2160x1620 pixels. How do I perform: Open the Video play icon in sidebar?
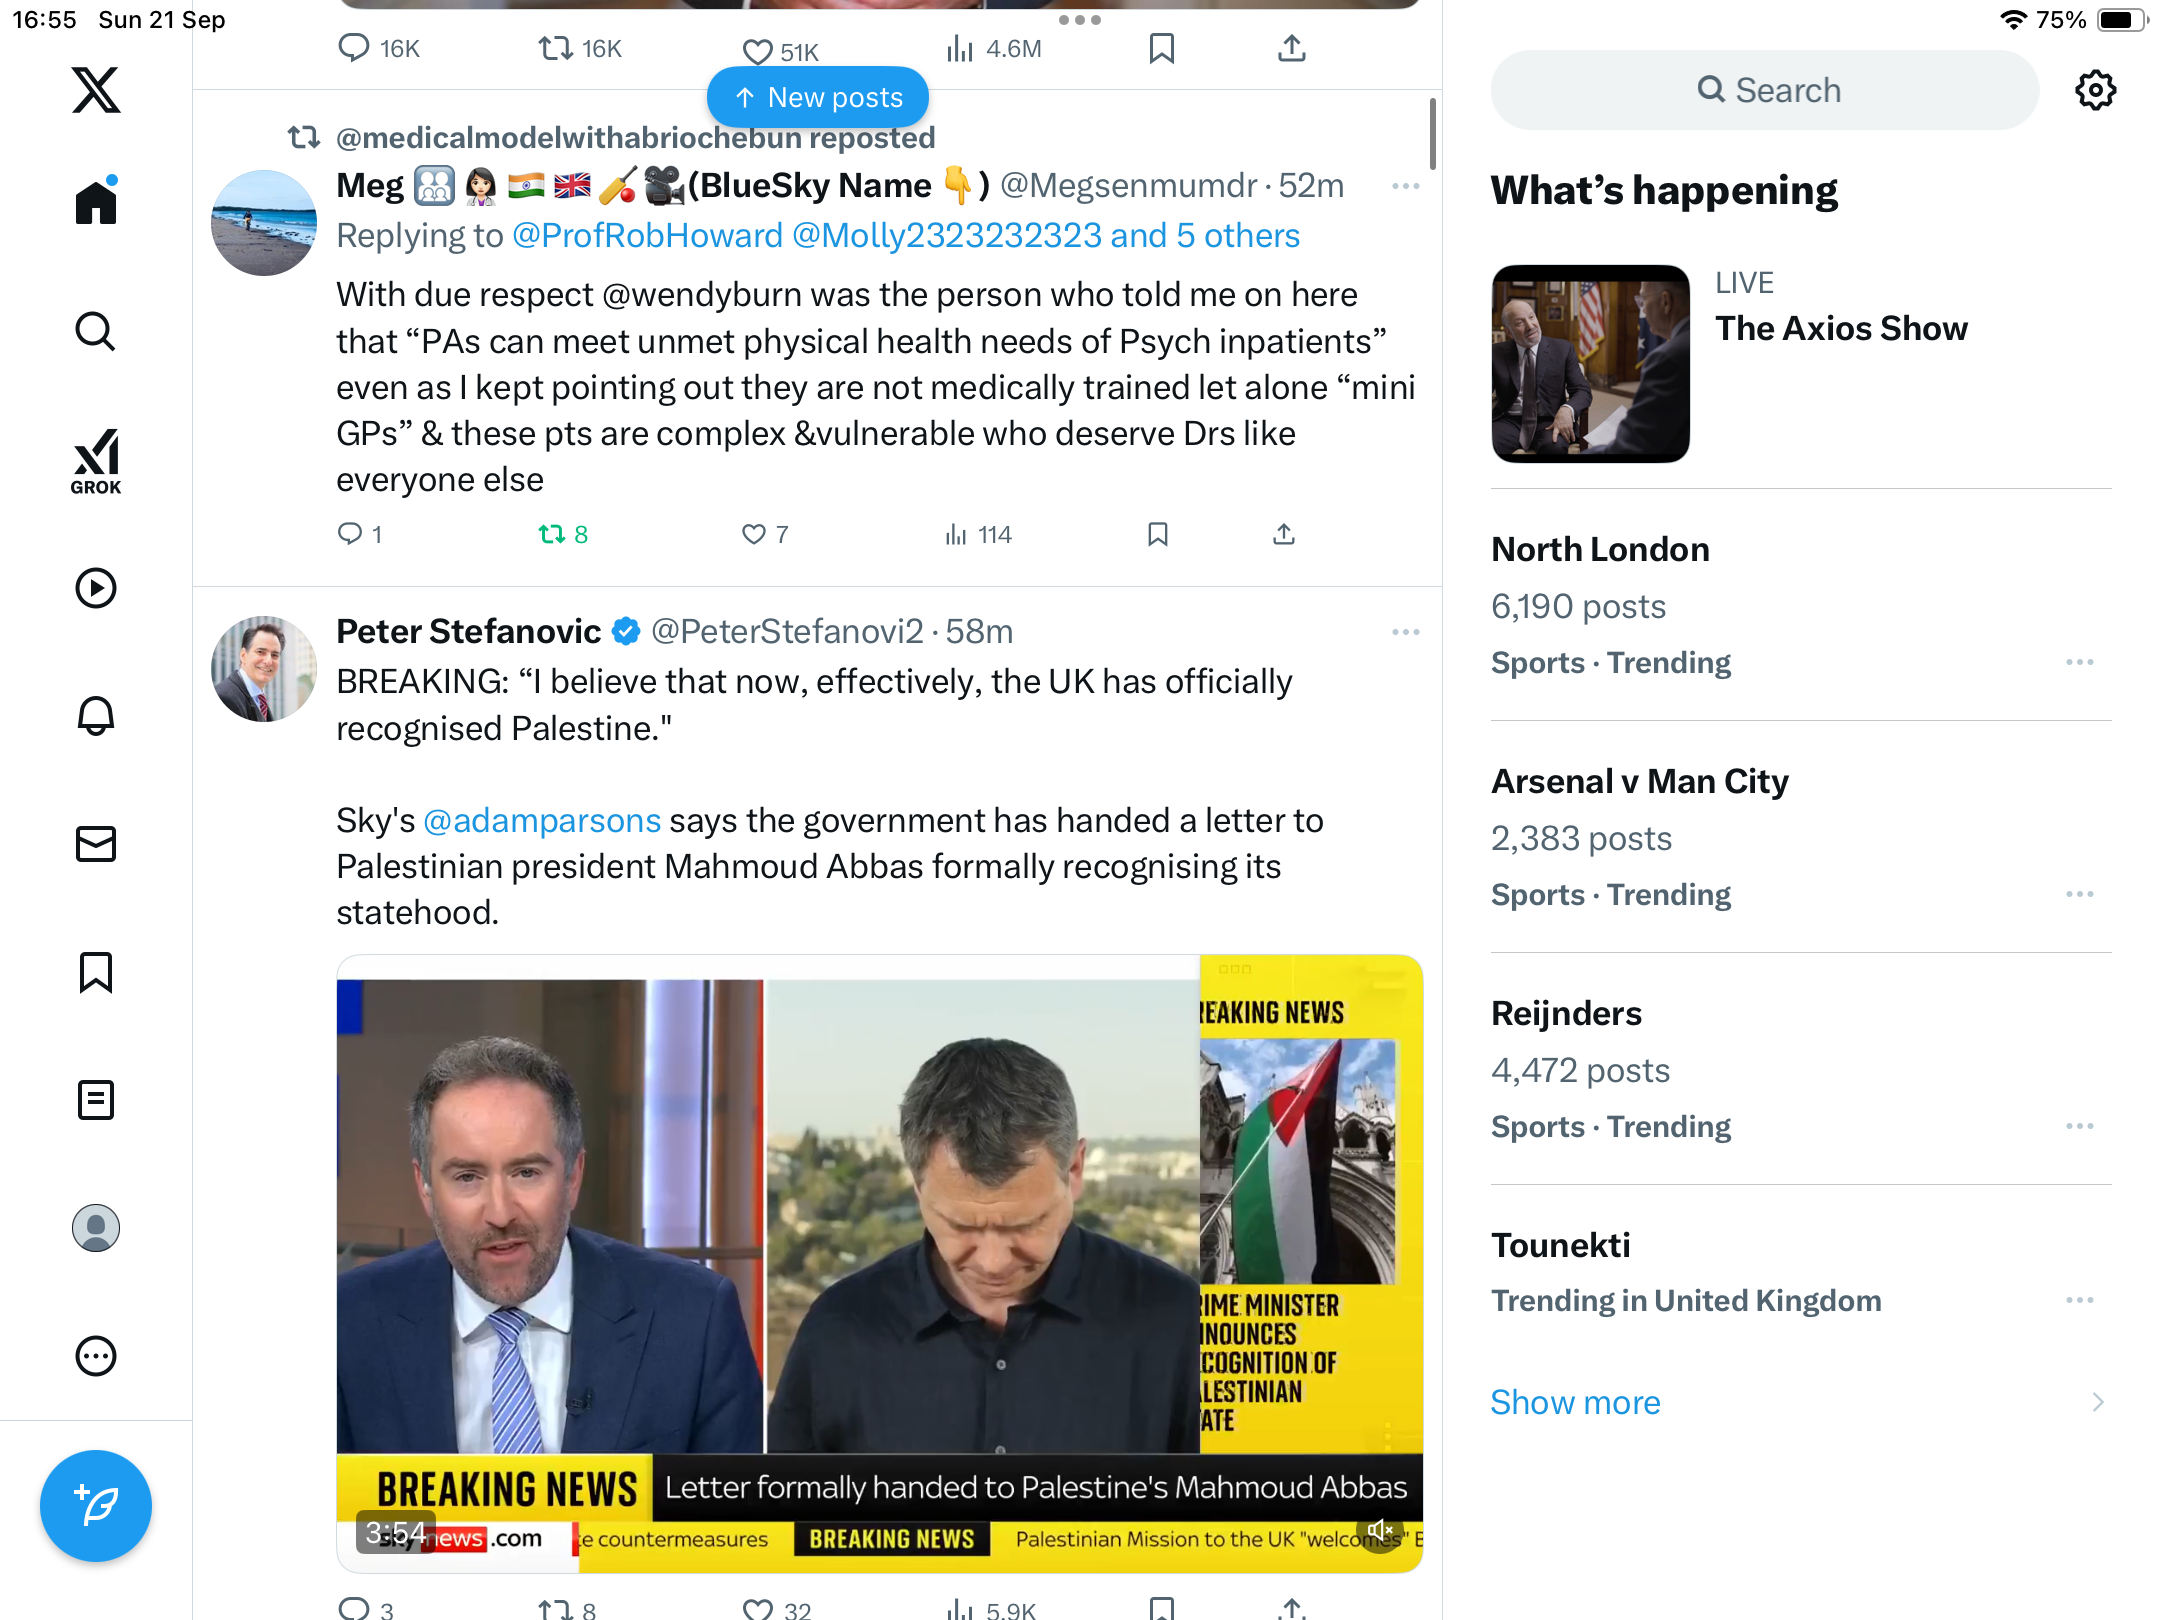click(96, 588)
